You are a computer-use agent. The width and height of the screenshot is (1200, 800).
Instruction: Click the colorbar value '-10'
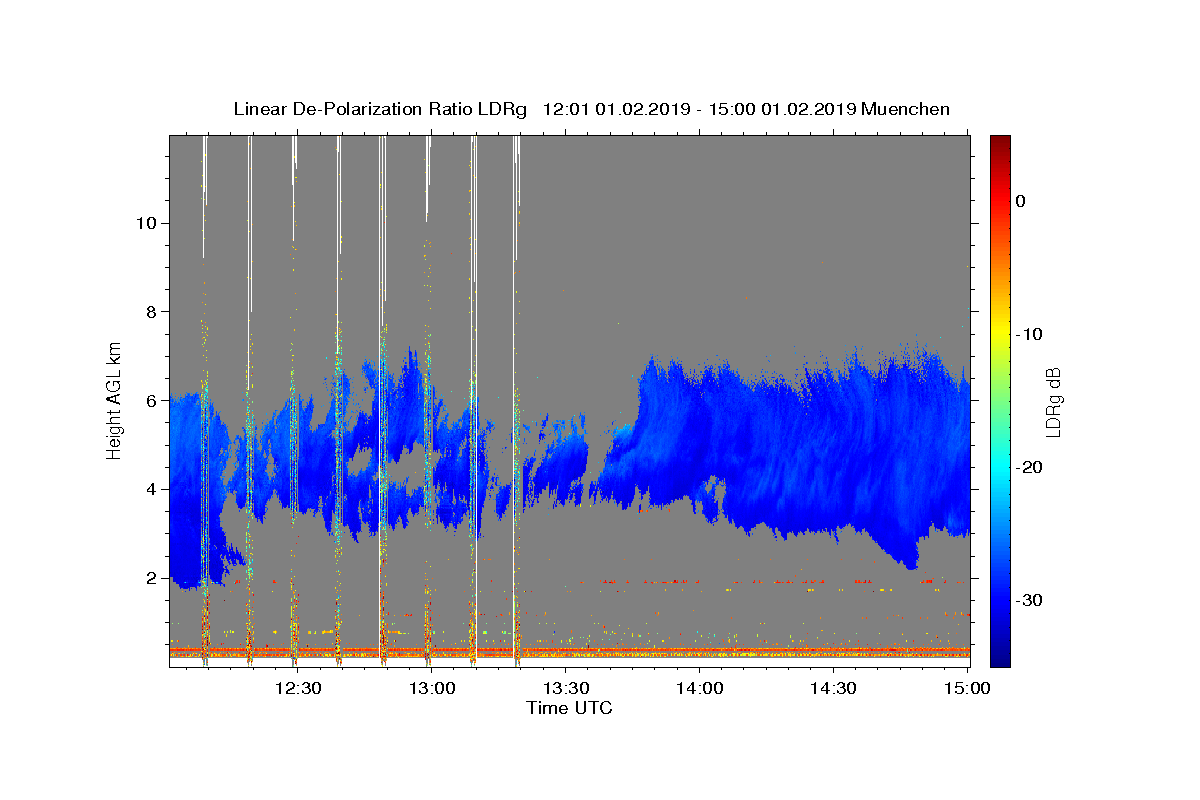click(1029, 334)
